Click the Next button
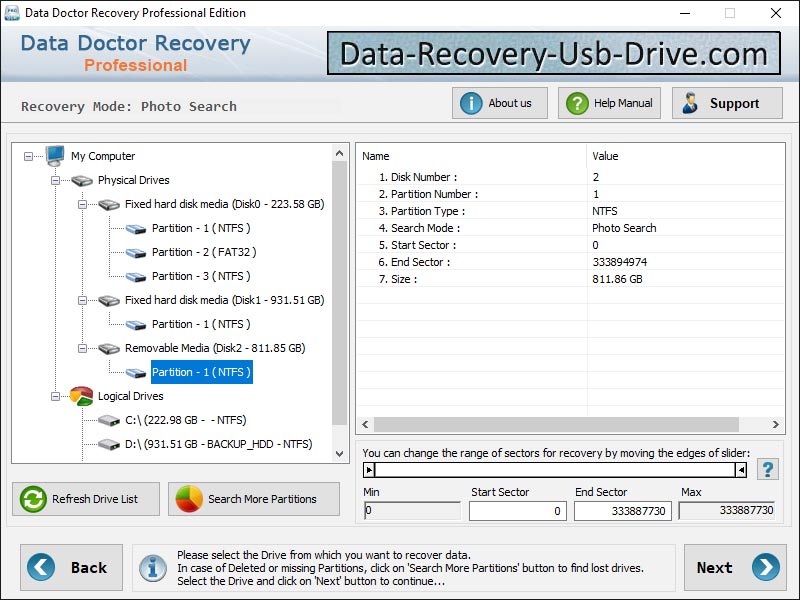The image size is (800, 600). point(737,567)
